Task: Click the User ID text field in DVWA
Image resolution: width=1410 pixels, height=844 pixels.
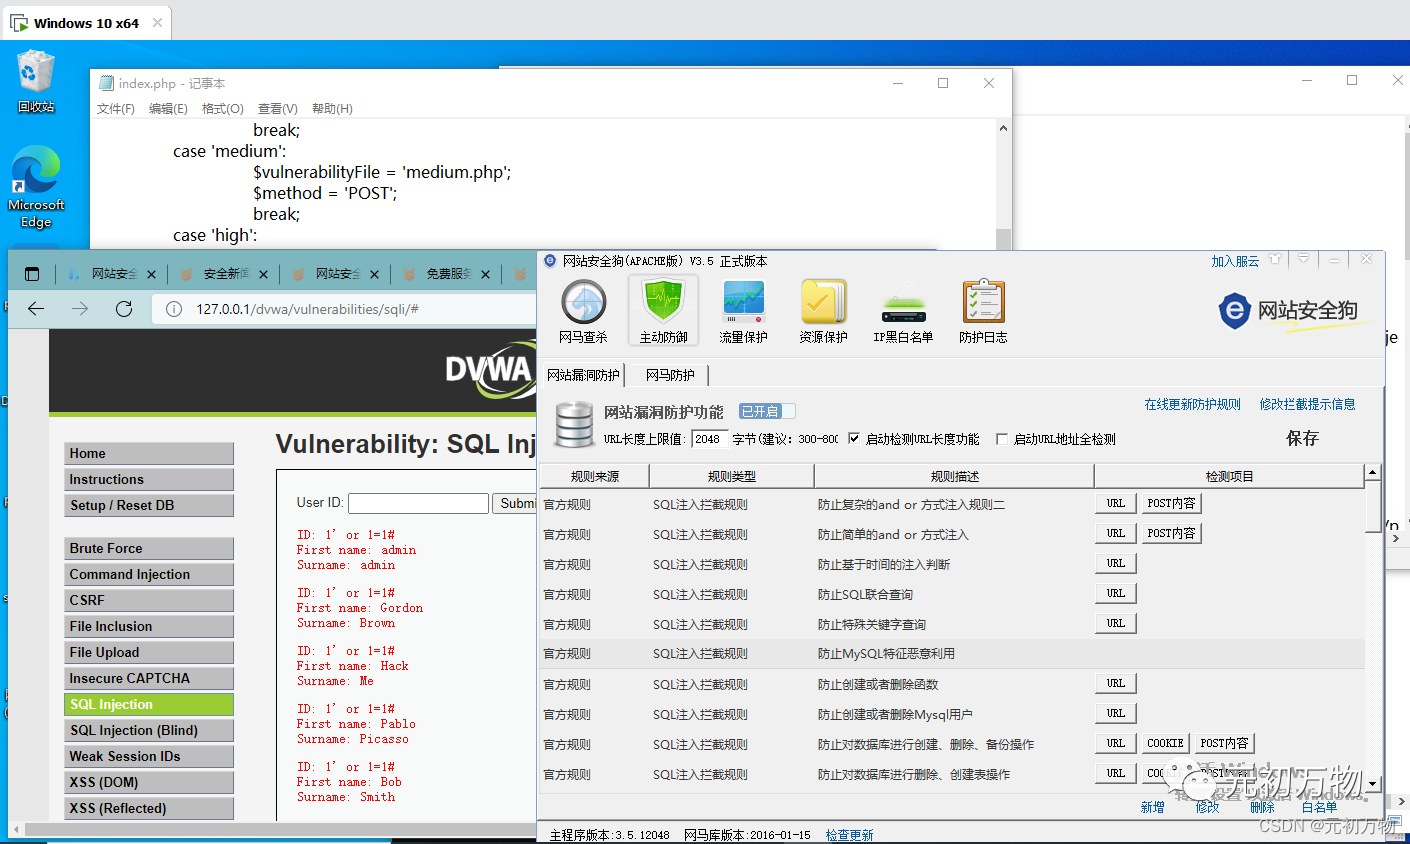Action: [418, 503]
